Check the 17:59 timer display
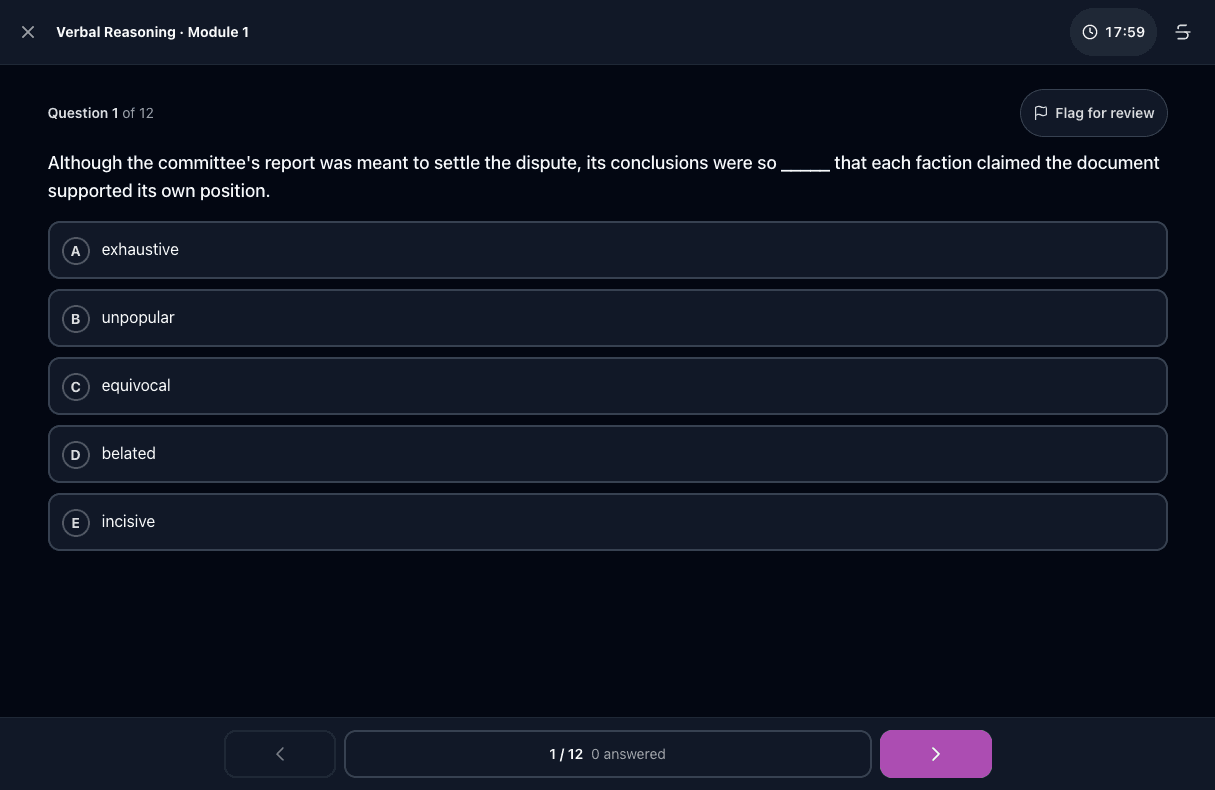The height and width of the screenshot is (790, 1215). 1113,32
